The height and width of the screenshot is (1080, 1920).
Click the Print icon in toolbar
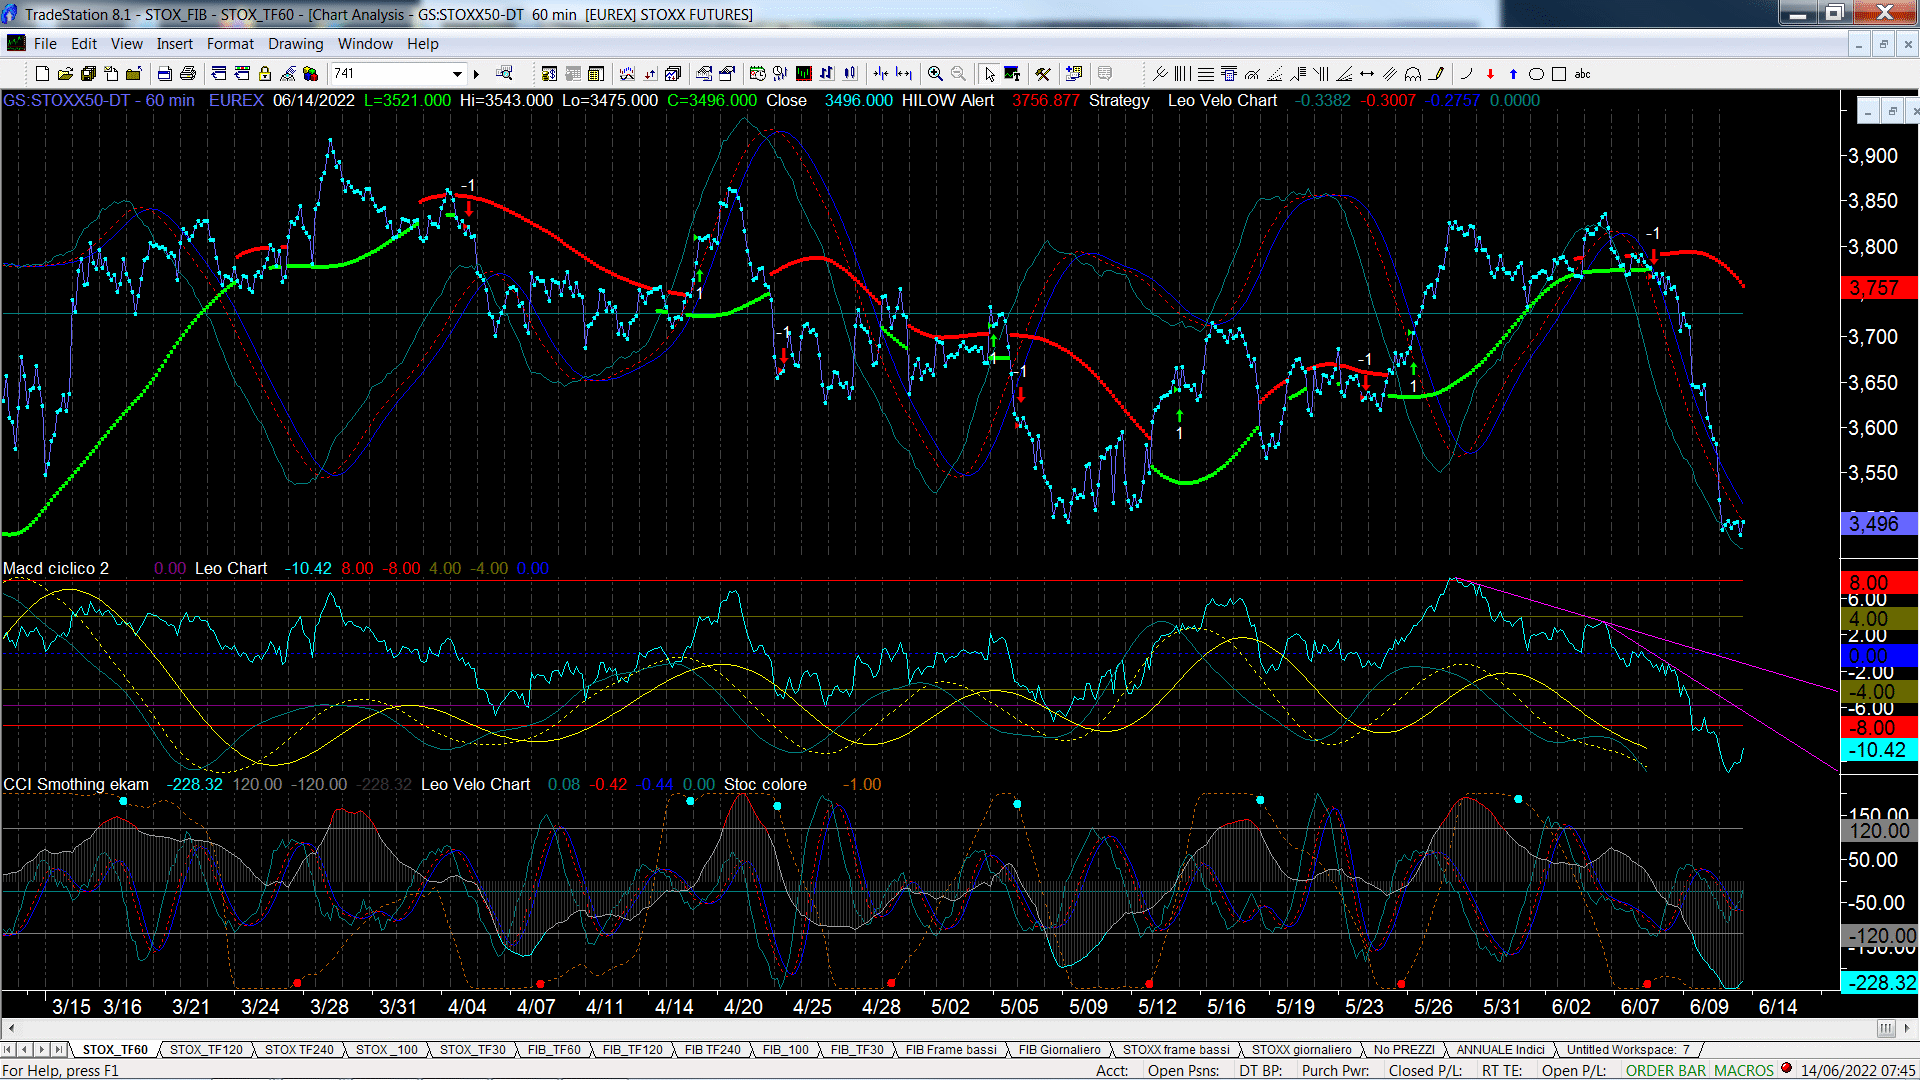(x=187, y=73)
